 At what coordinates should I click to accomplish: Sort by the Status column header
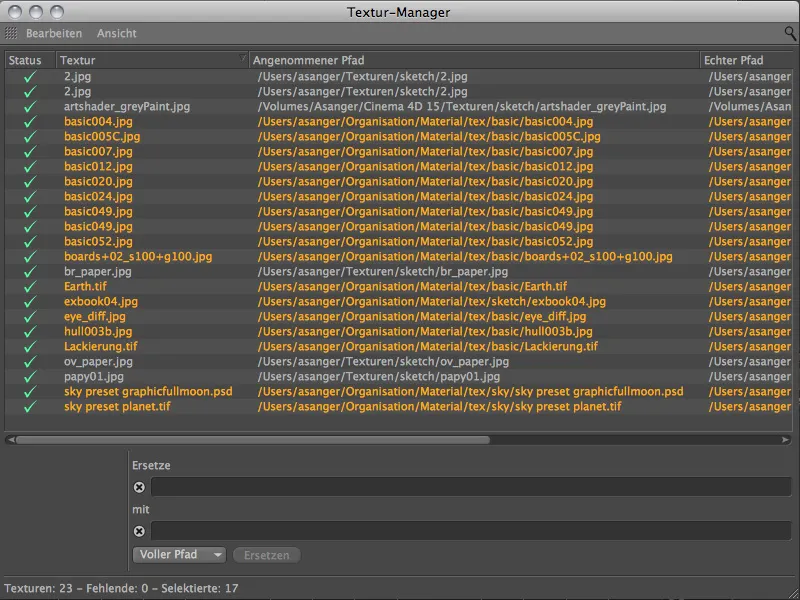(x=30, y=60)
